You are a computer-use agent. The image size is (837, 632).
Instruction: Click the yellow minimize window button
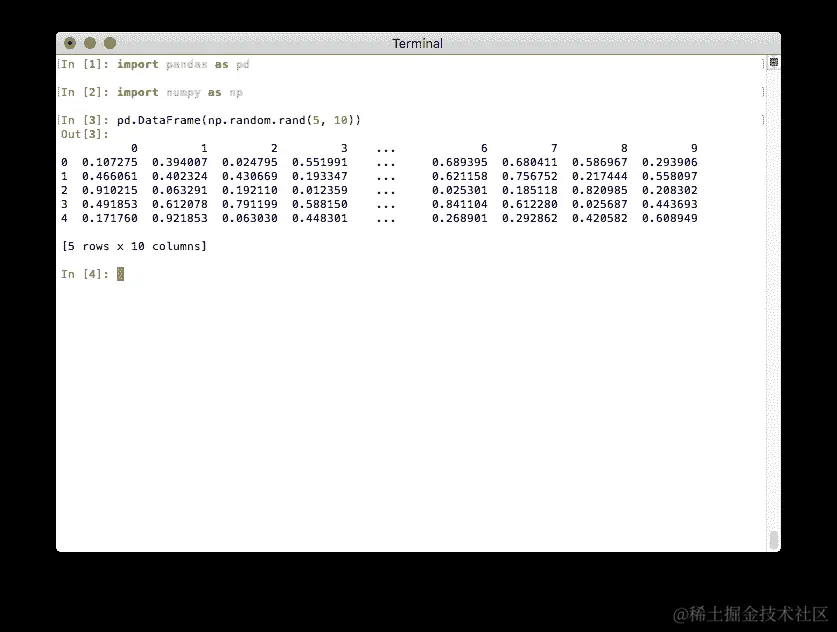point(90,43)
